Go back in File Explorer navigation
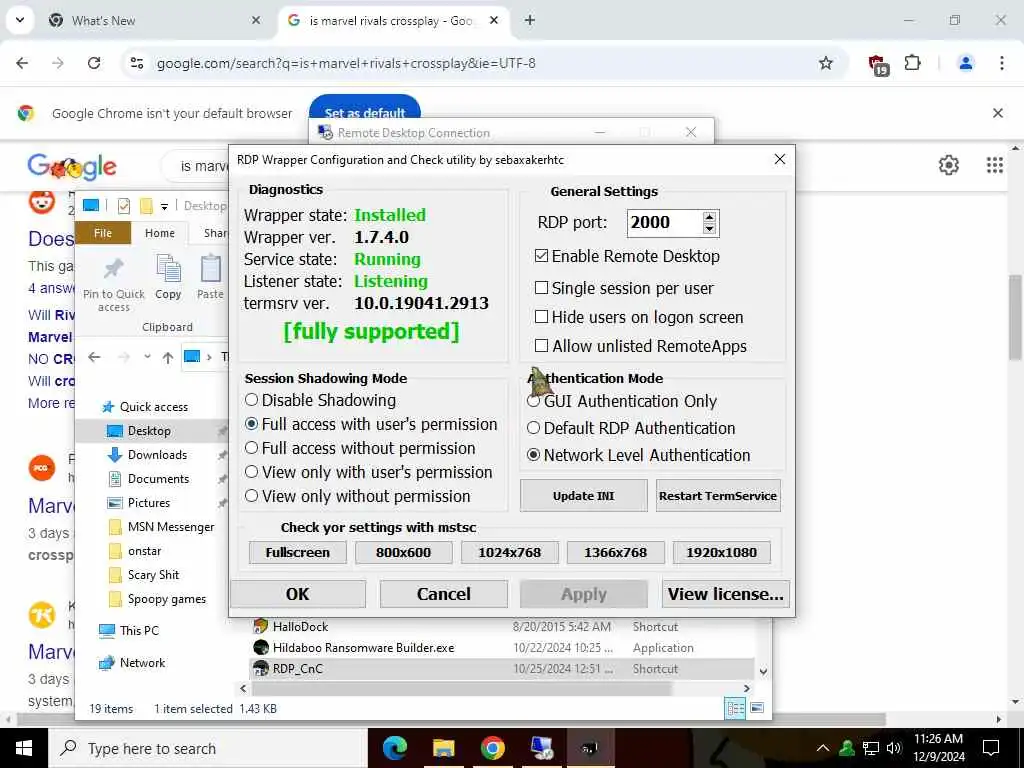Screen dimensions: 1024x768 95,357
